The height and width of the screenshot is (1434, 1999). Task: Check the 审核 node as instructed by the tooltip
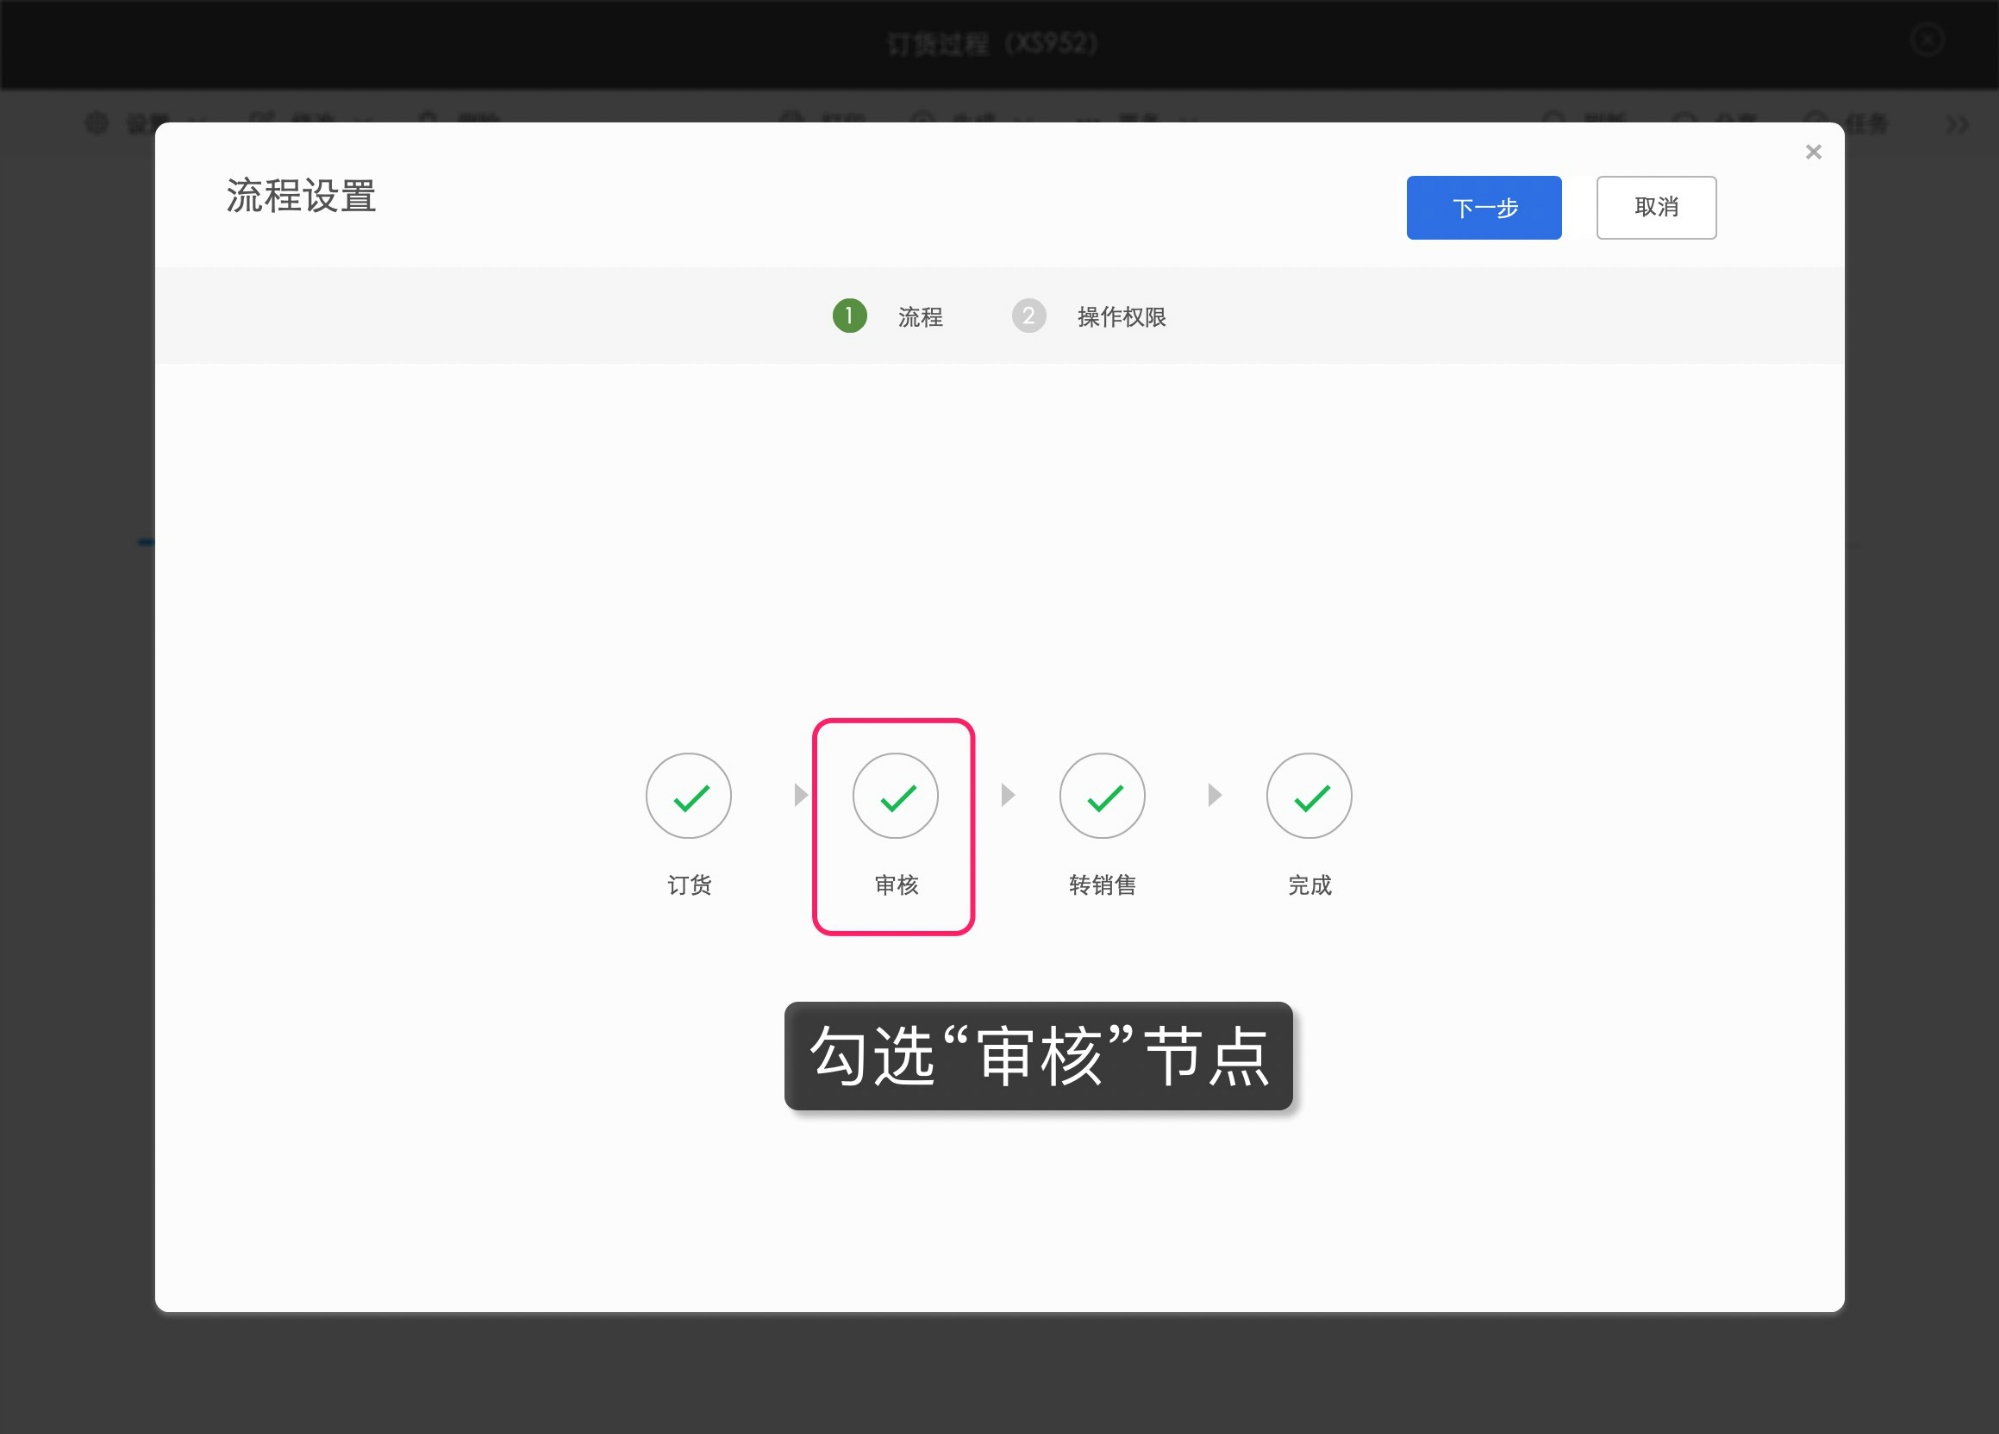click(x=894, y=795)
